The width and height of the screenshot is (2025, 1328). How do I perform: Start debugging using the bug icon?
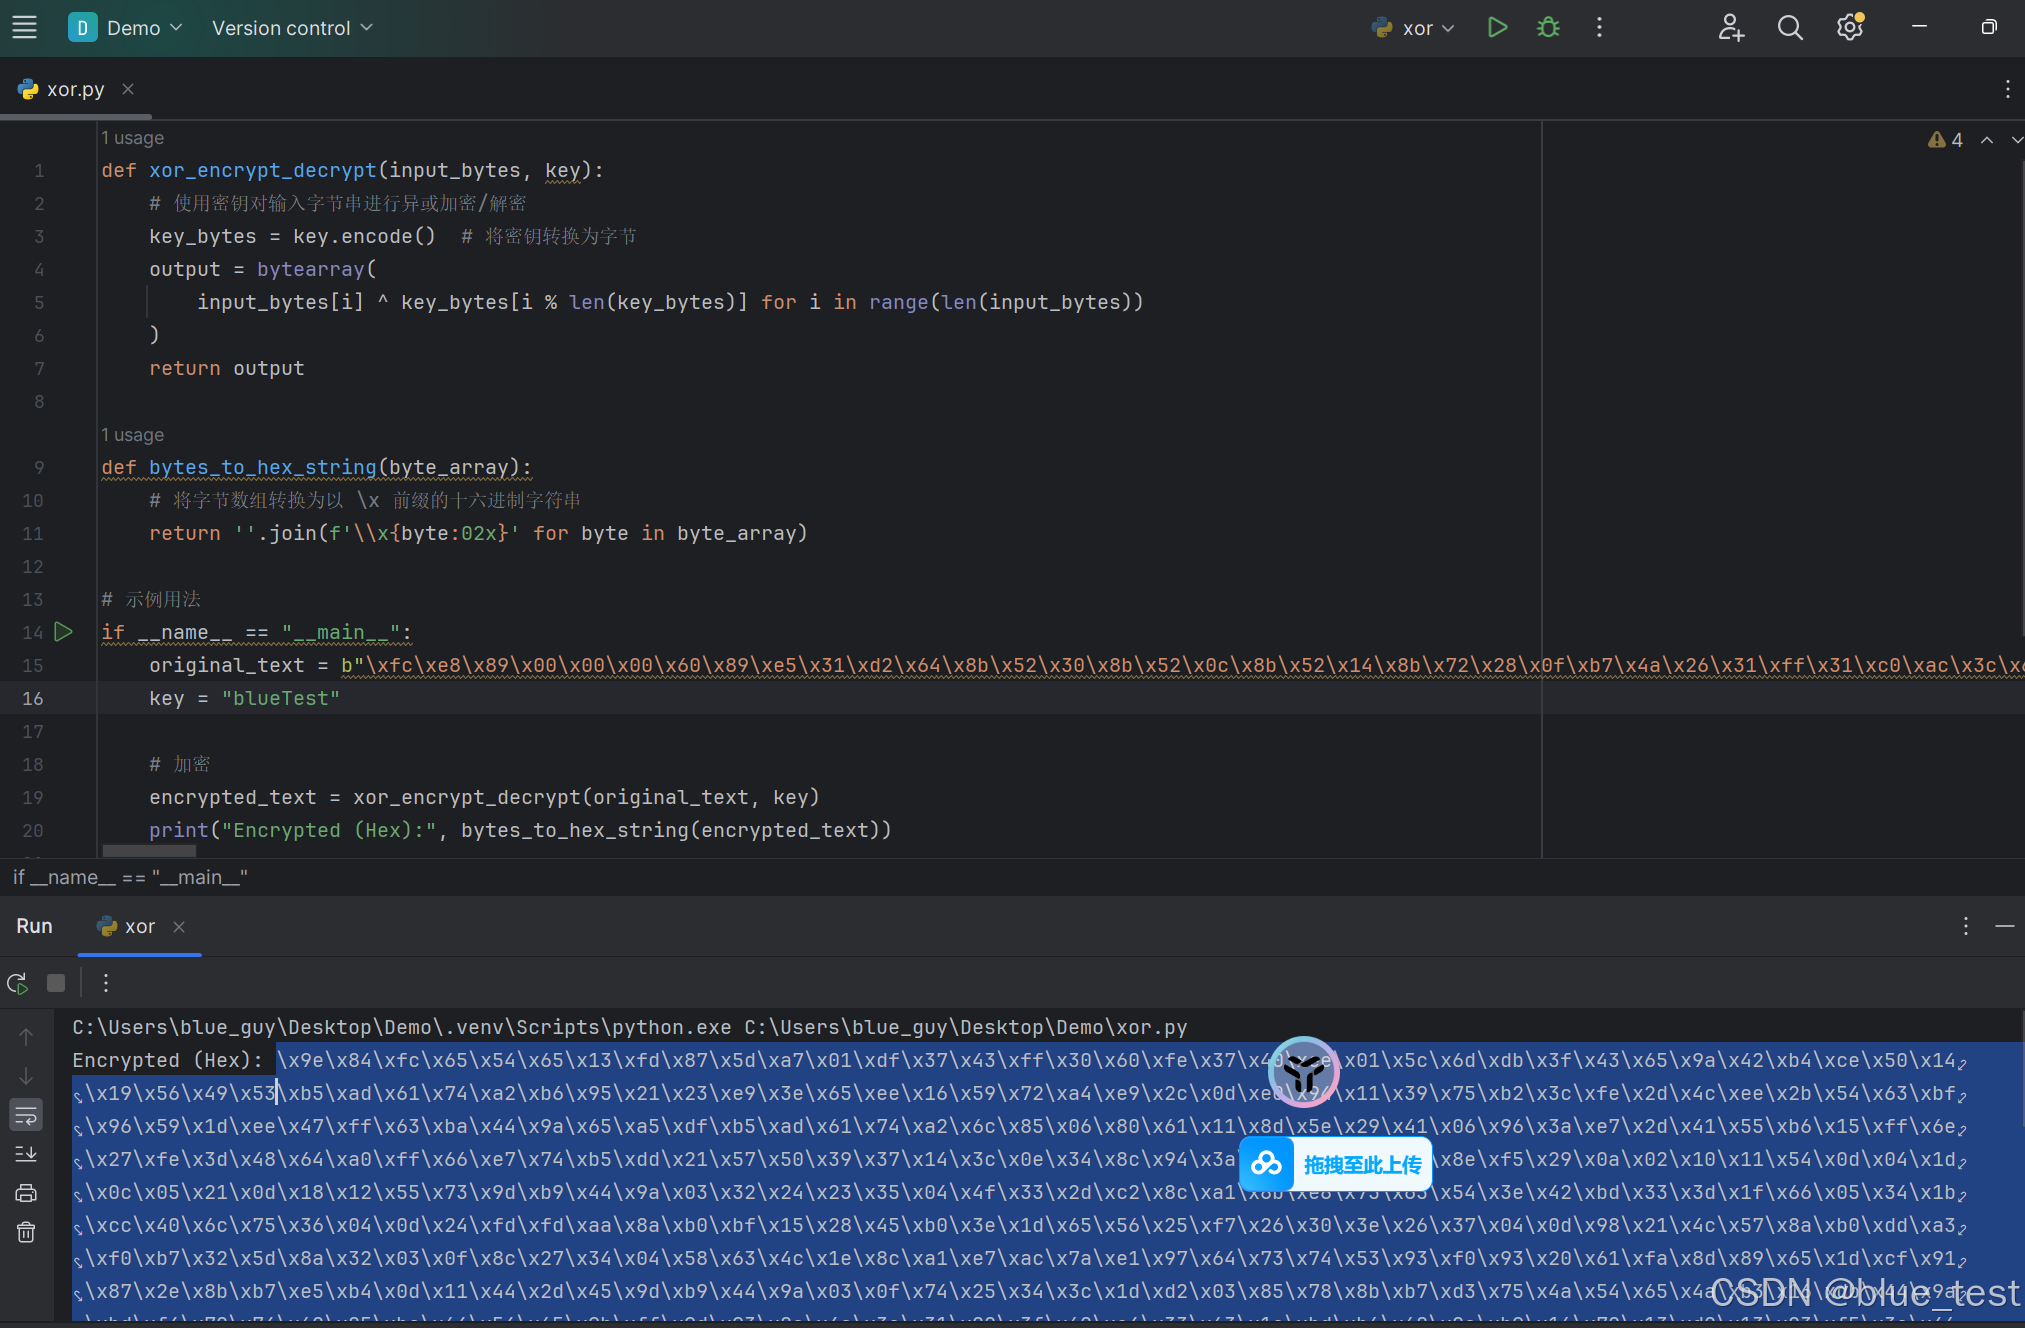1547,27
